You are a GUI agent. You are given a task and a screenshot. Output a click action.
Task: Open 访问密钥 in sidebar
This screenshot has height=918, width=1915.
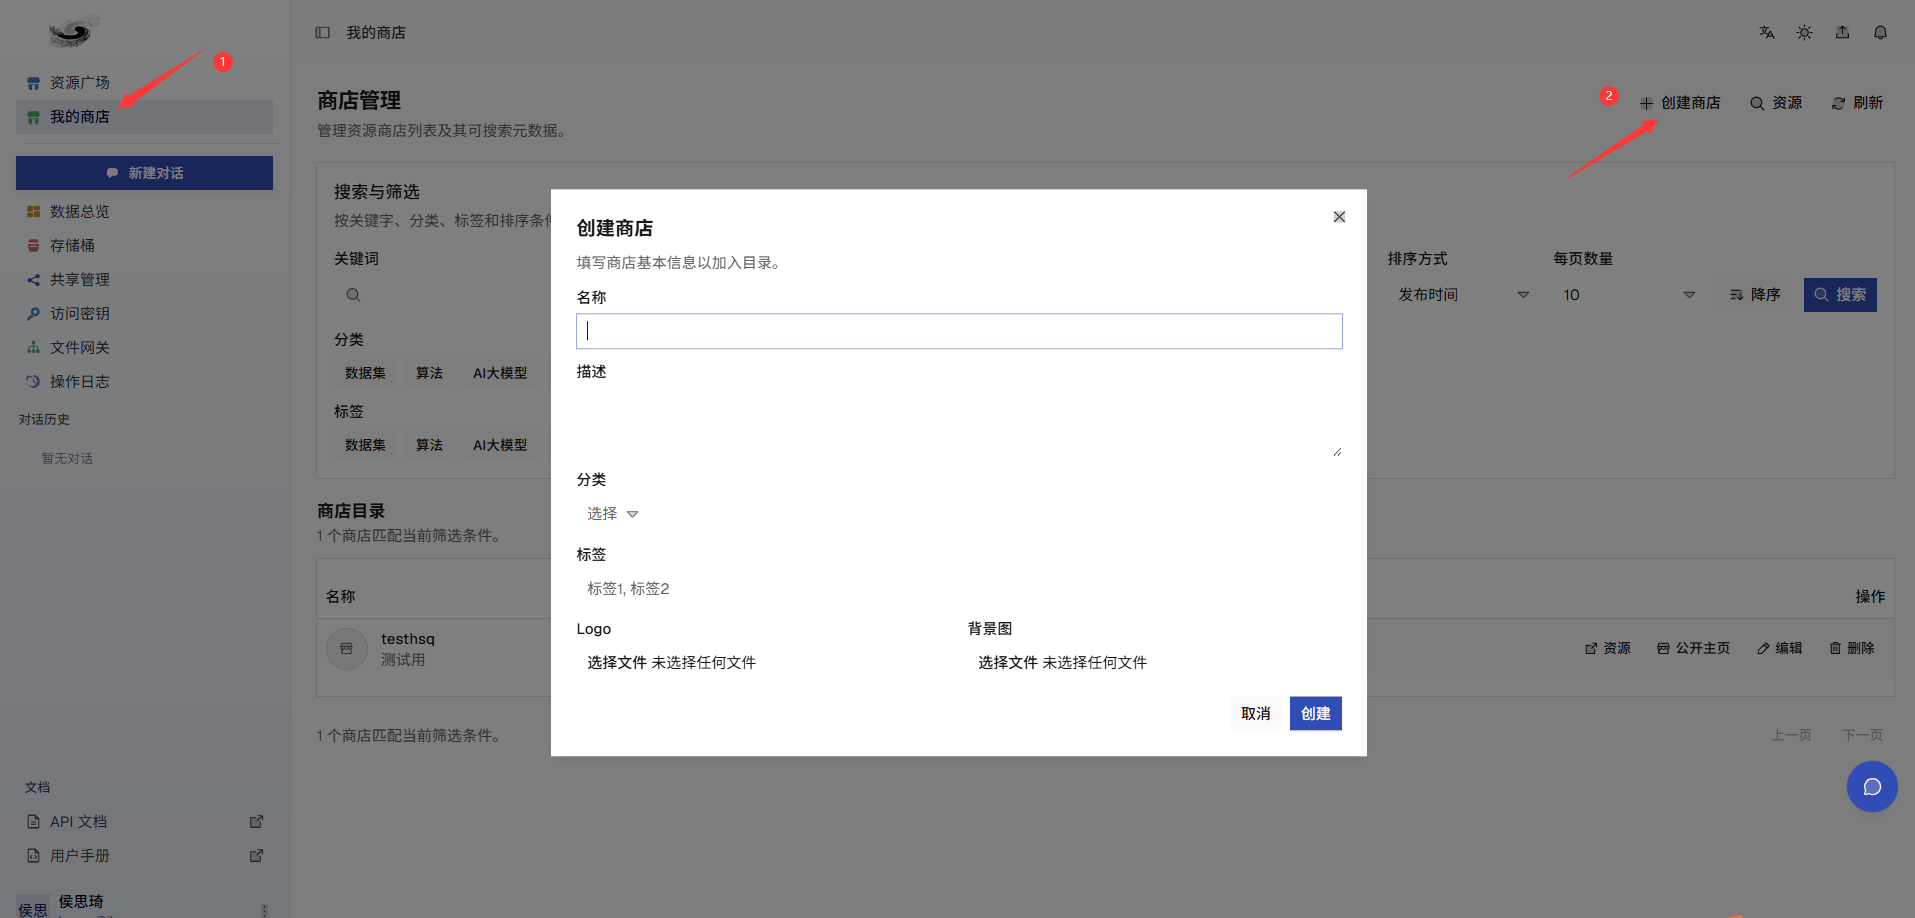pos(144,314)
